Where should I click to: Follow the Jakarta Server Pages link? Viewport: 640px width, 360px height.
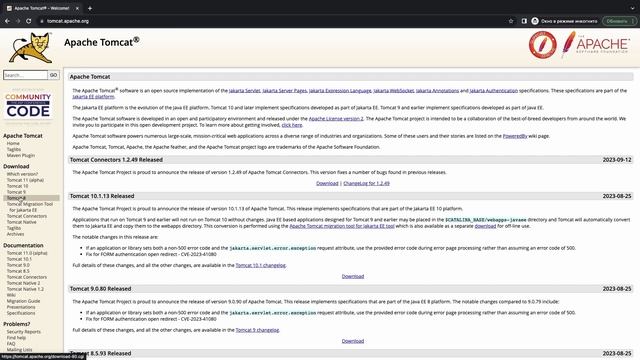point(284,91)
